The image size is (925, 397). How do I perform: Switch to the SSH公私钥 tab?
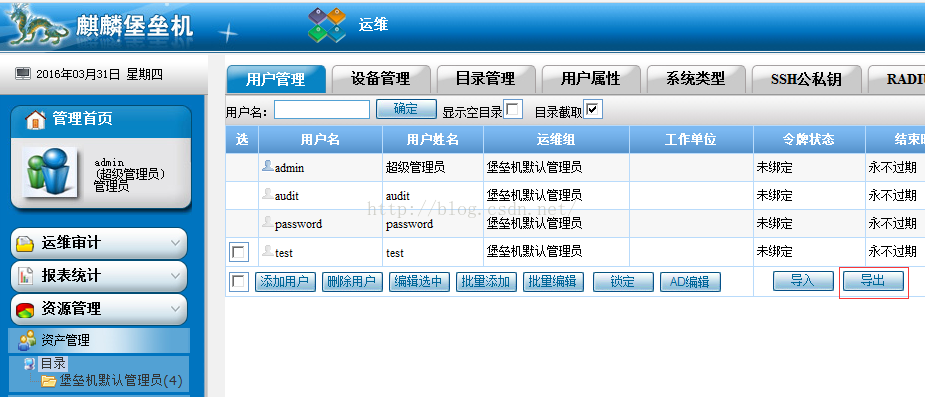[x=806, y=79]
